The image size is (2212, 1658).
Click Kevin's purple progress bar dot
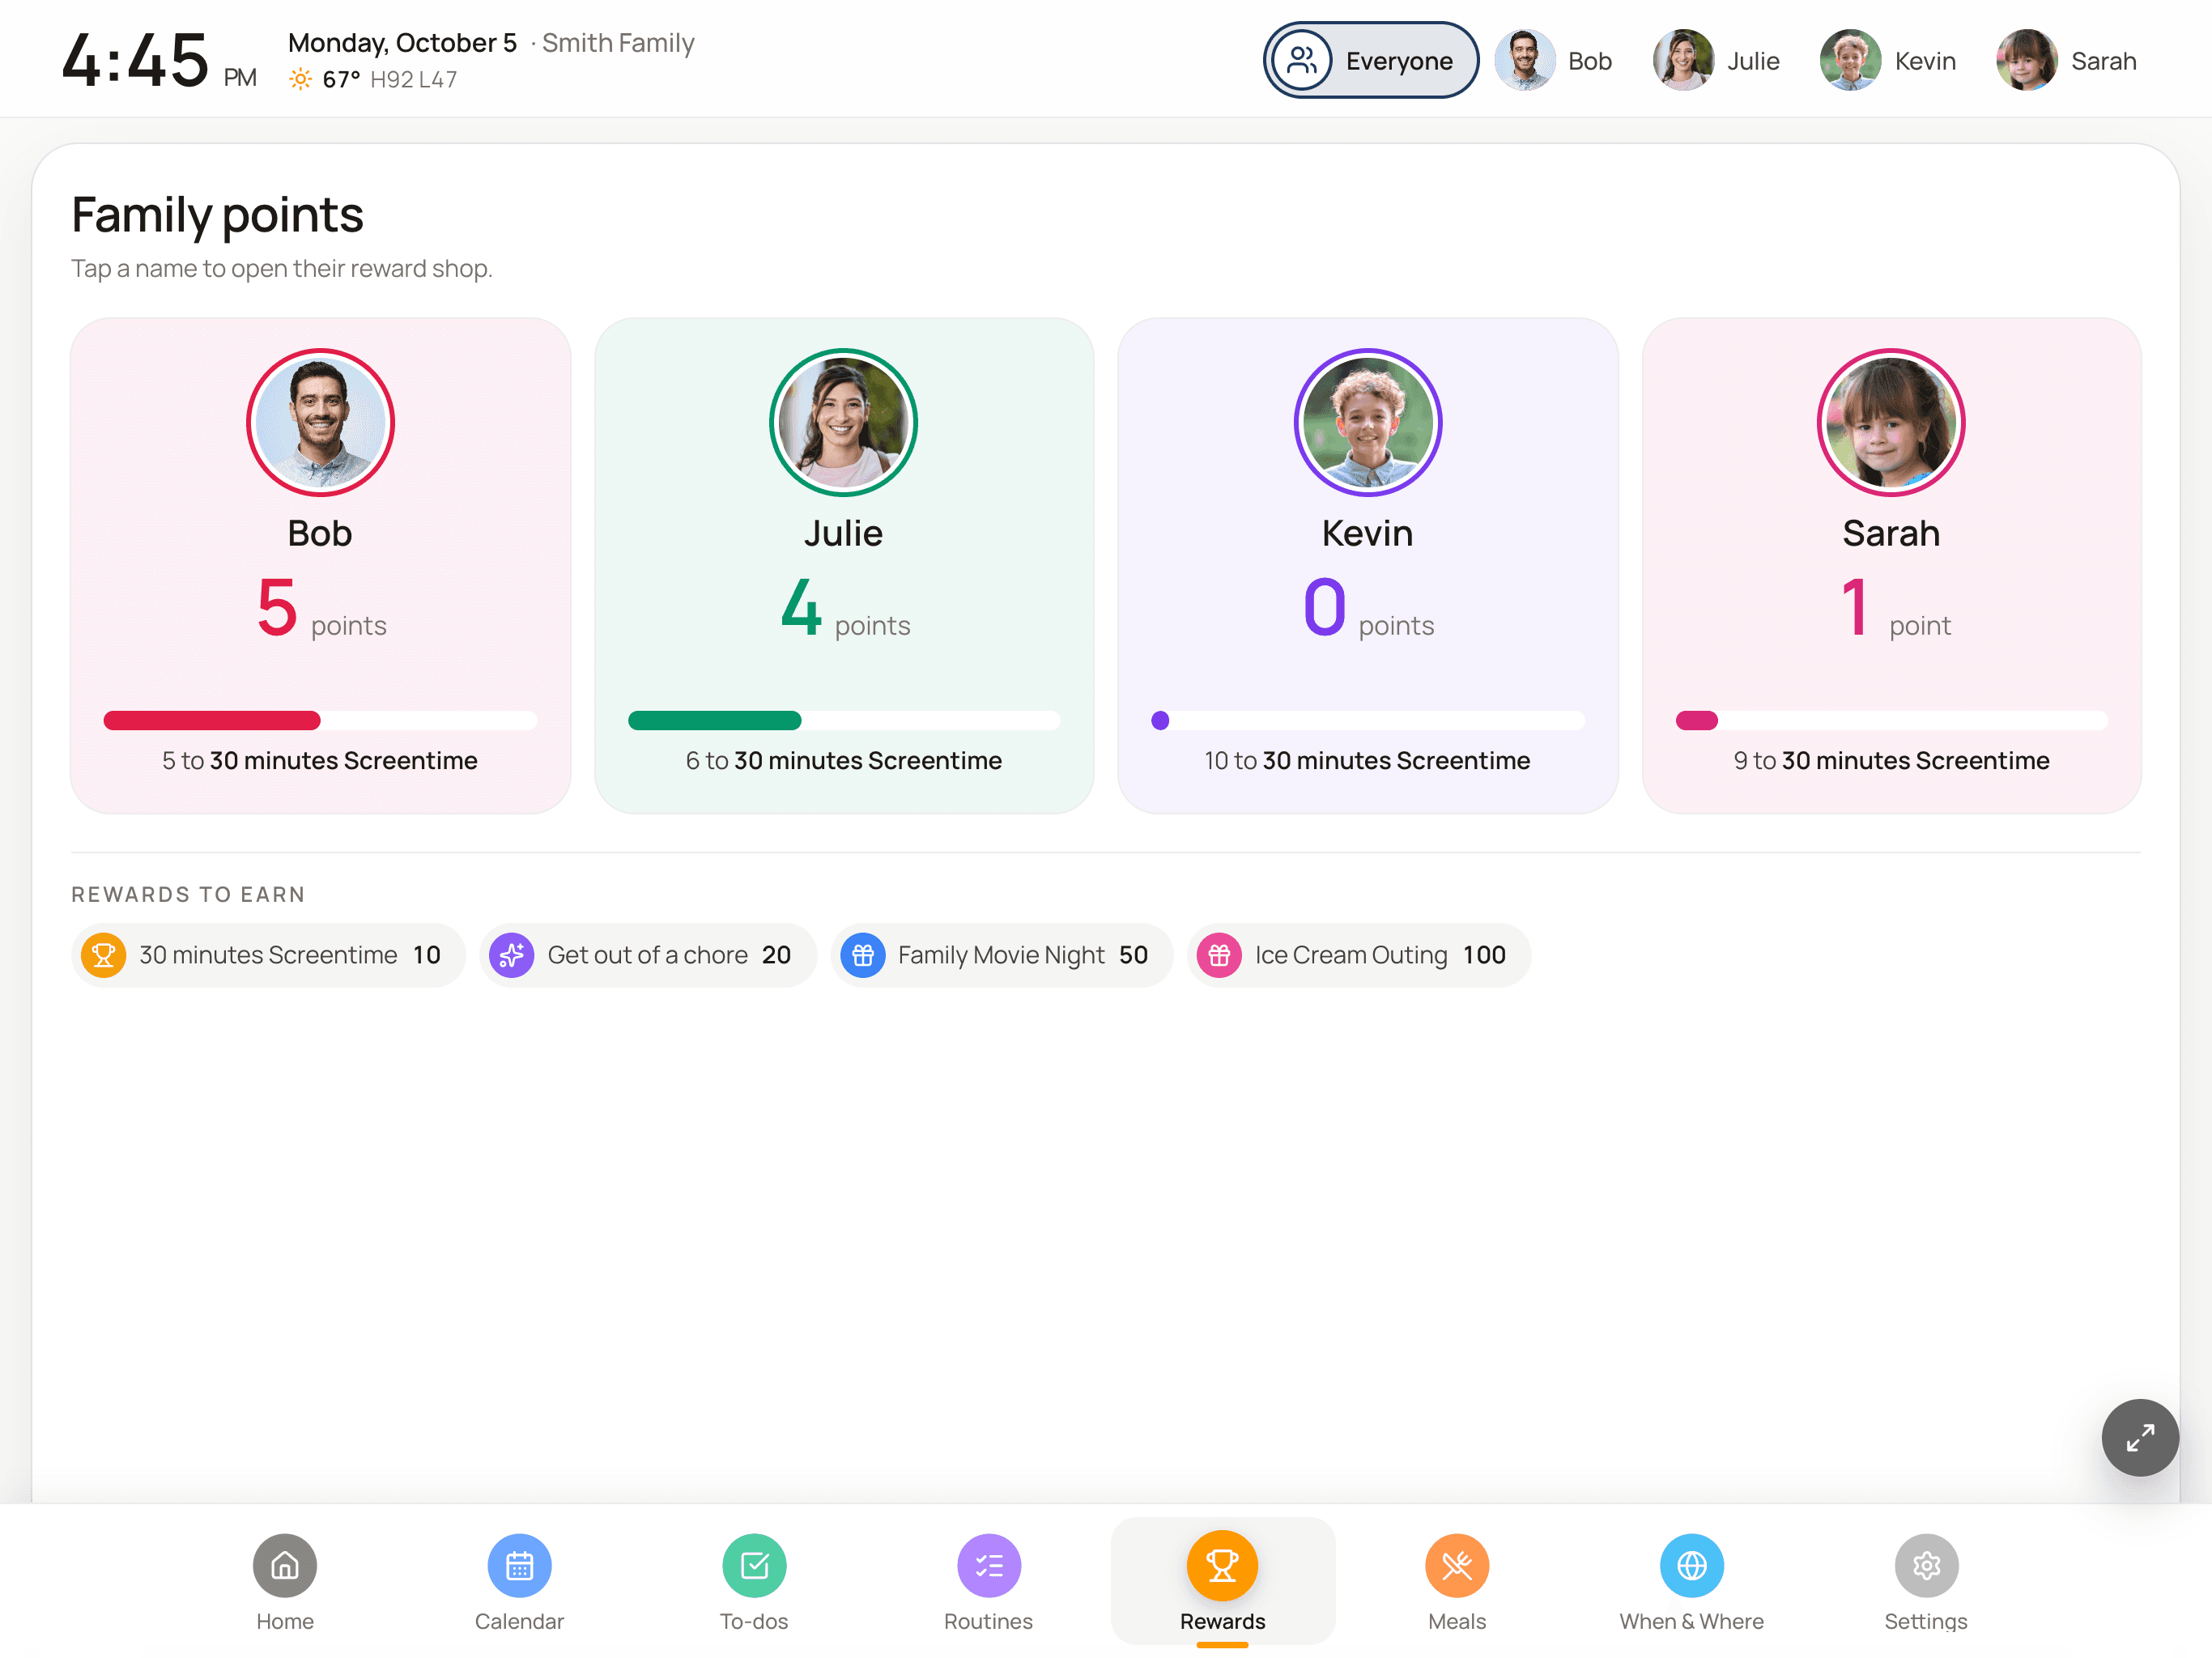pos(1160,720)
